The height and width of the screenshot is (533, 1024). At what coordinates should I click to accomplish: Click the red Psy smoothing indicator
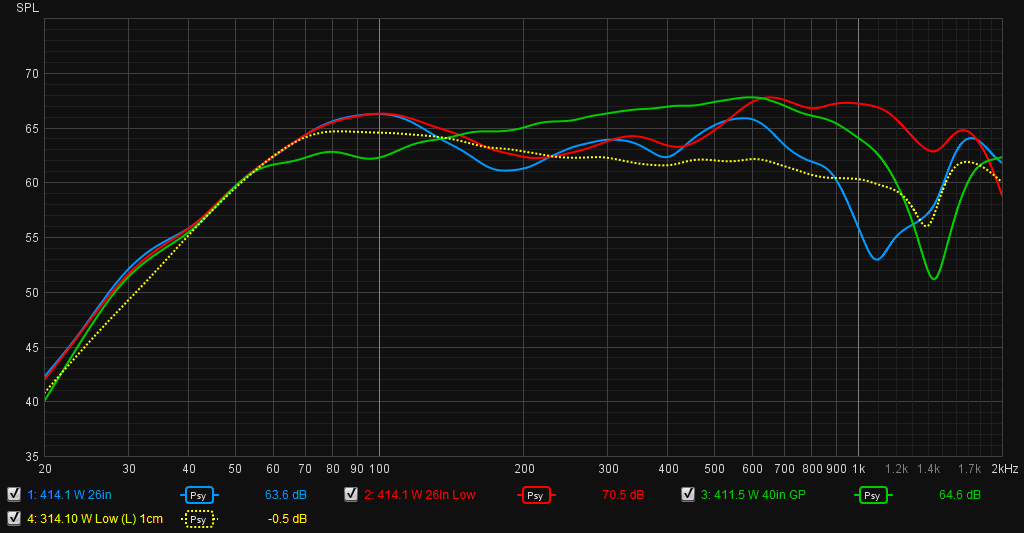pos(536,495)
